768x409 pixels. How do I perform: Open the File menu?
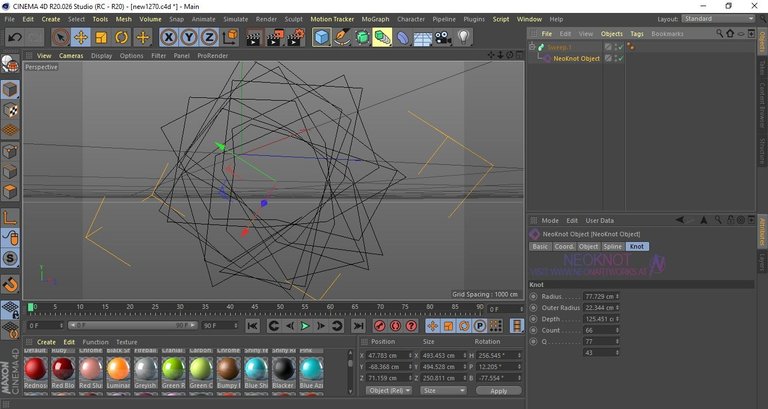10,19
